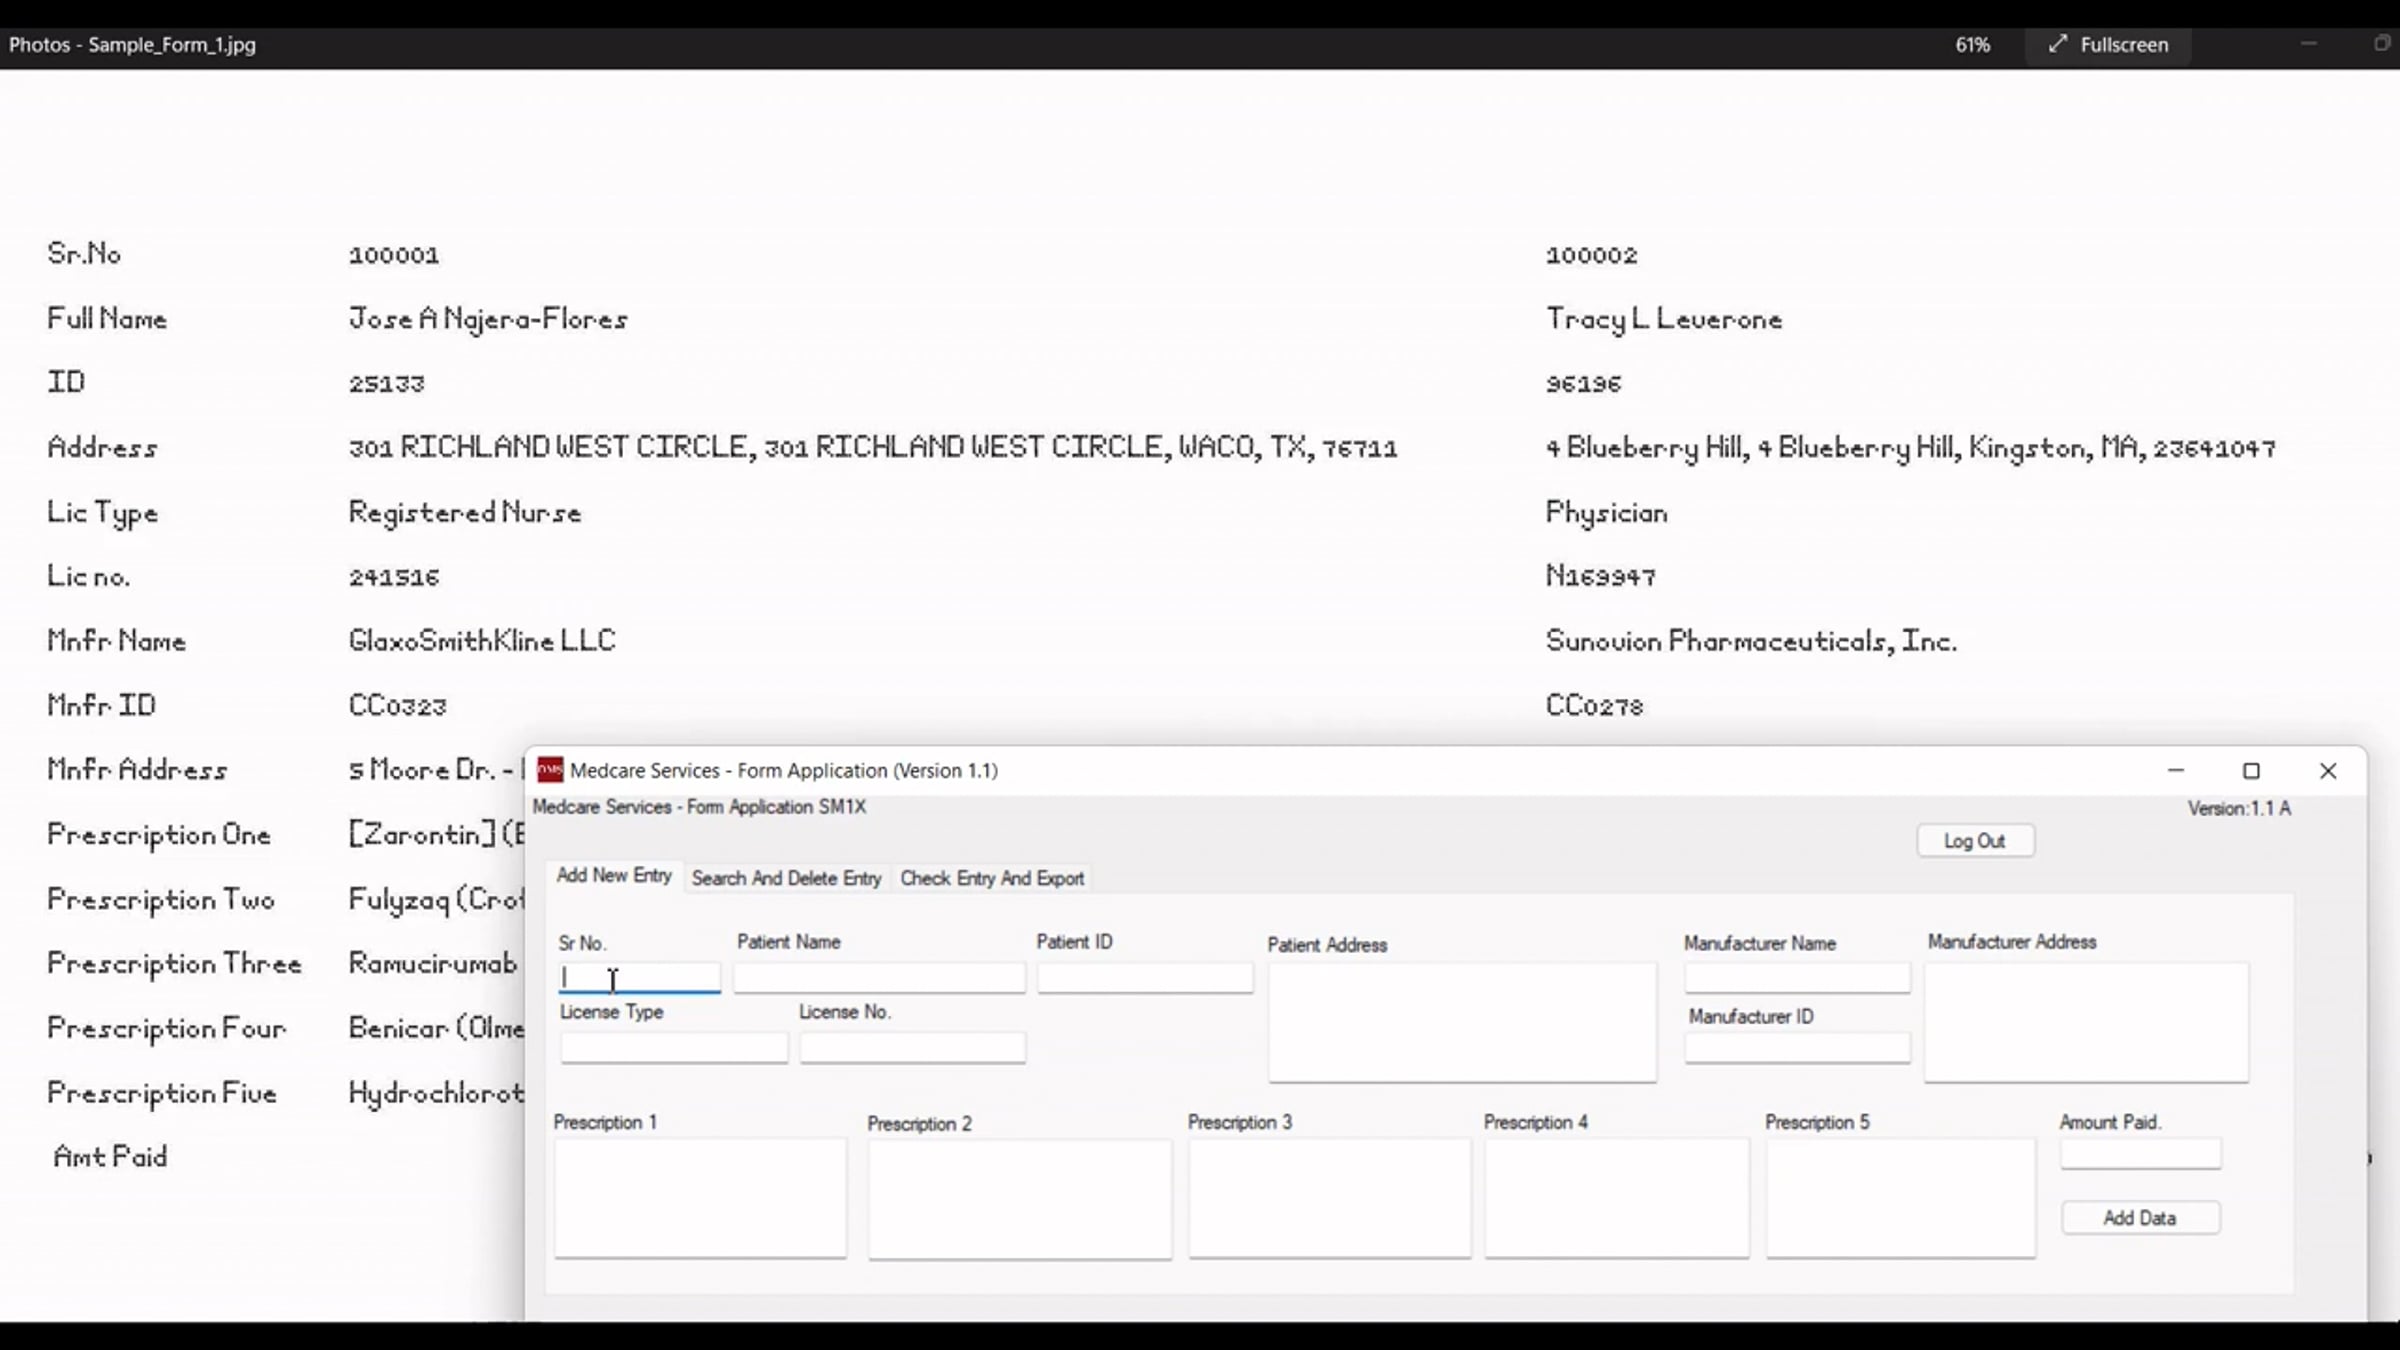The image size is (2400, 1350).
Task: Click the Manufacturer ID input field
Action: pyautogui.click(x=1797, y=1047)
